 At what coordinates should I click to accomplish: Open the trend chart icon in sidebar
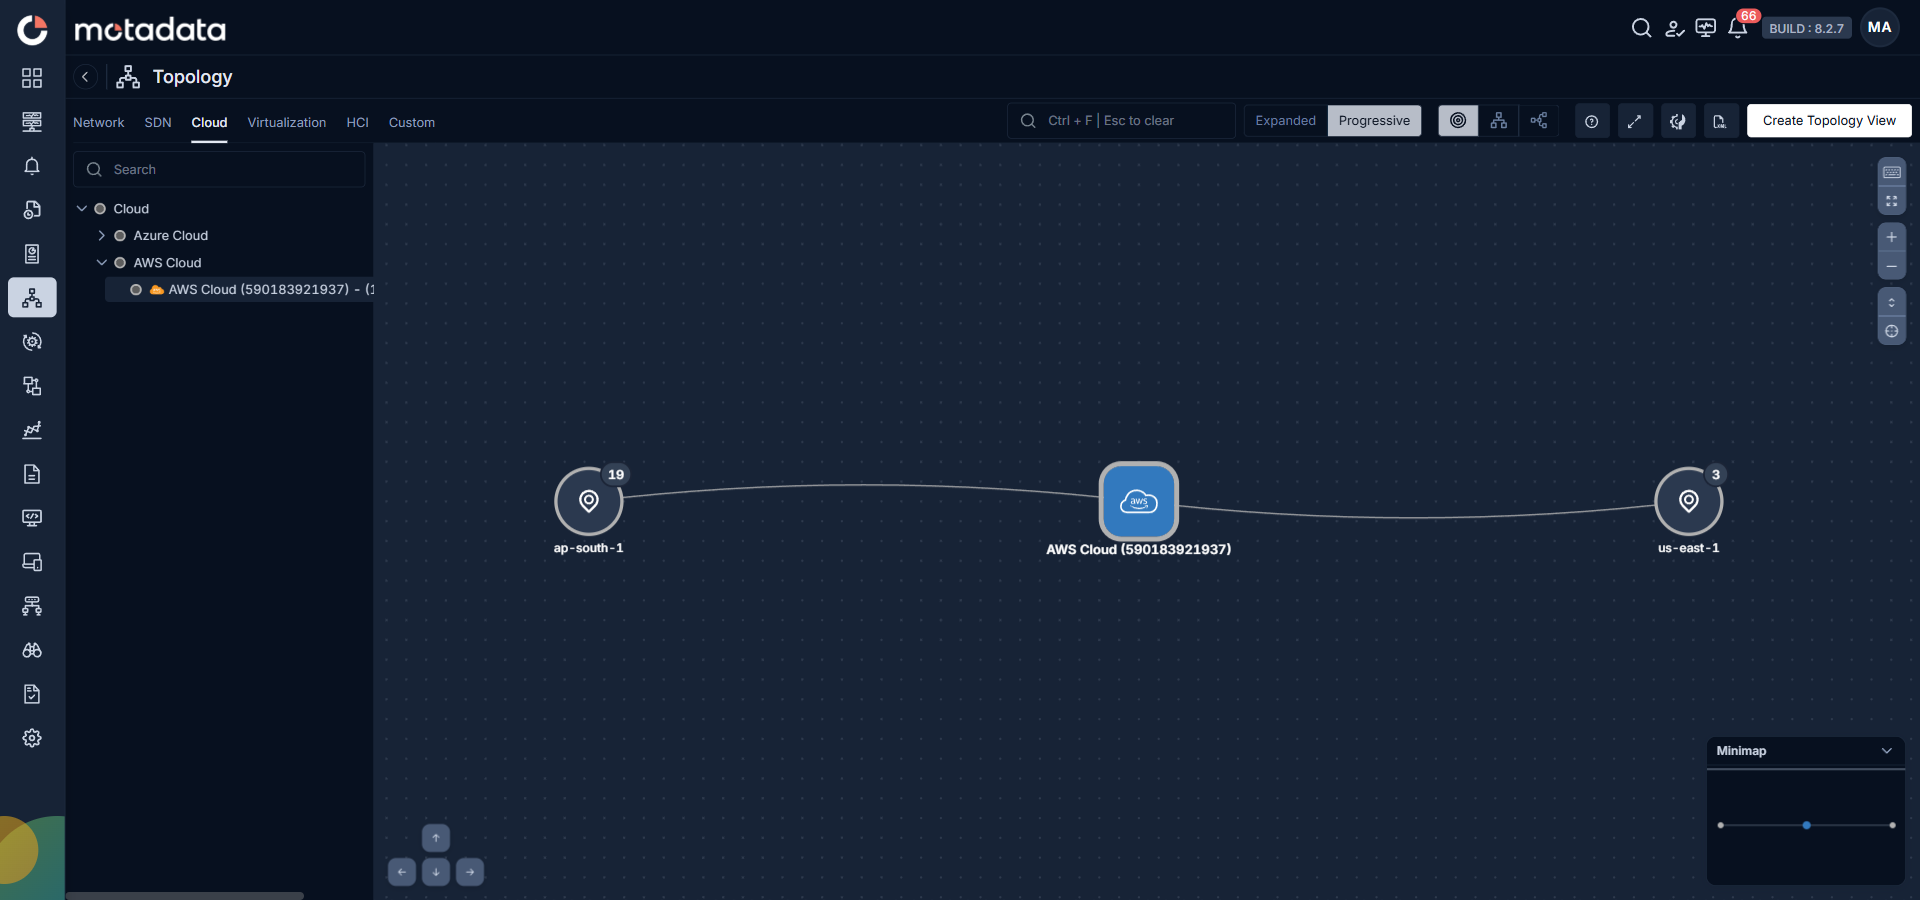point(32,430)
